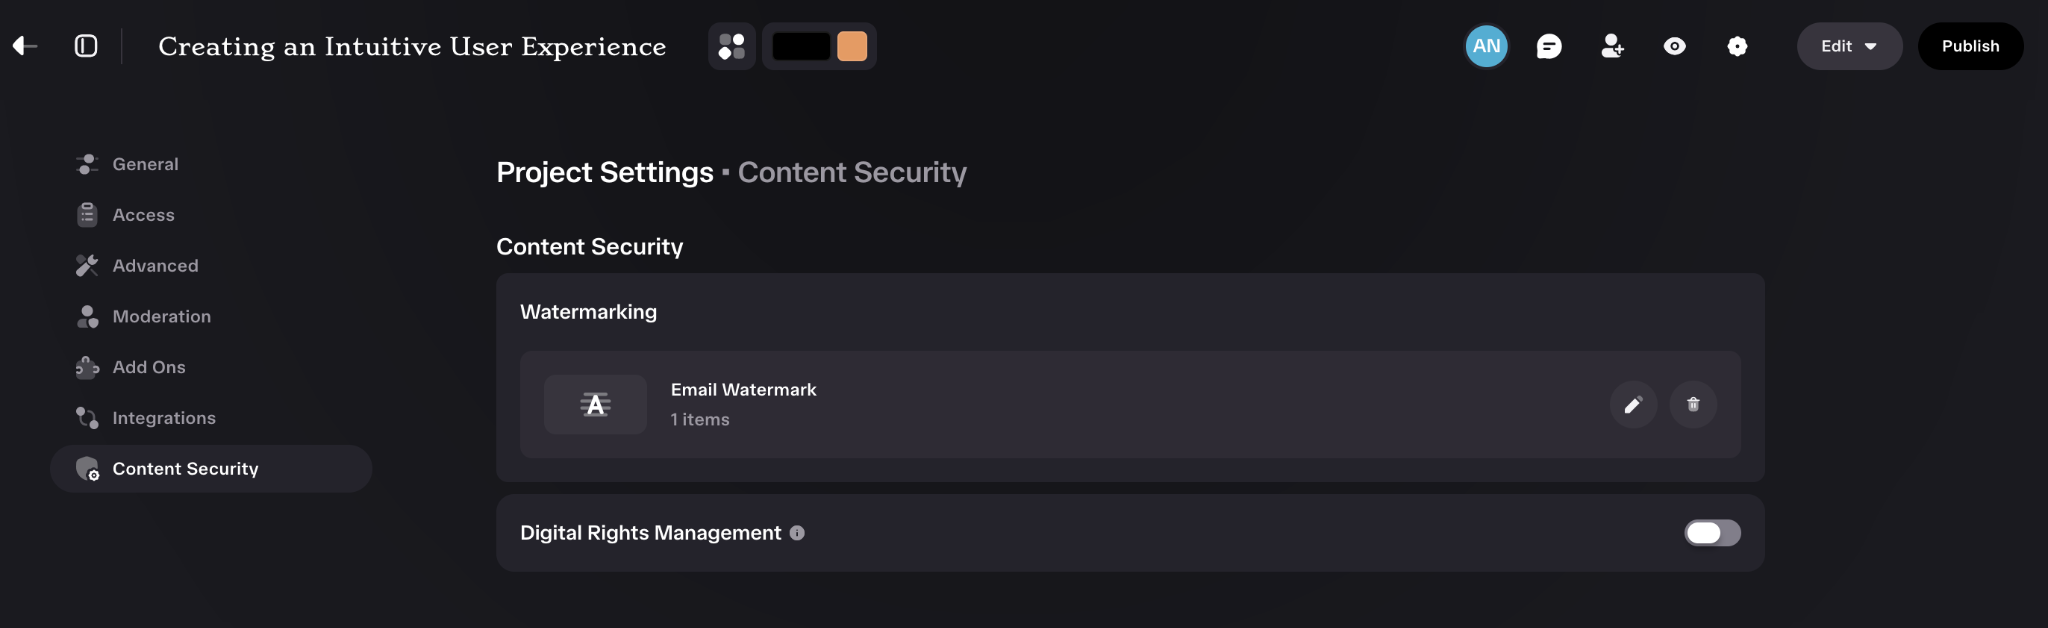Toggle the Digital Rights Management switch
This screenshot has height=628, width=2048.
[1712, 533]
